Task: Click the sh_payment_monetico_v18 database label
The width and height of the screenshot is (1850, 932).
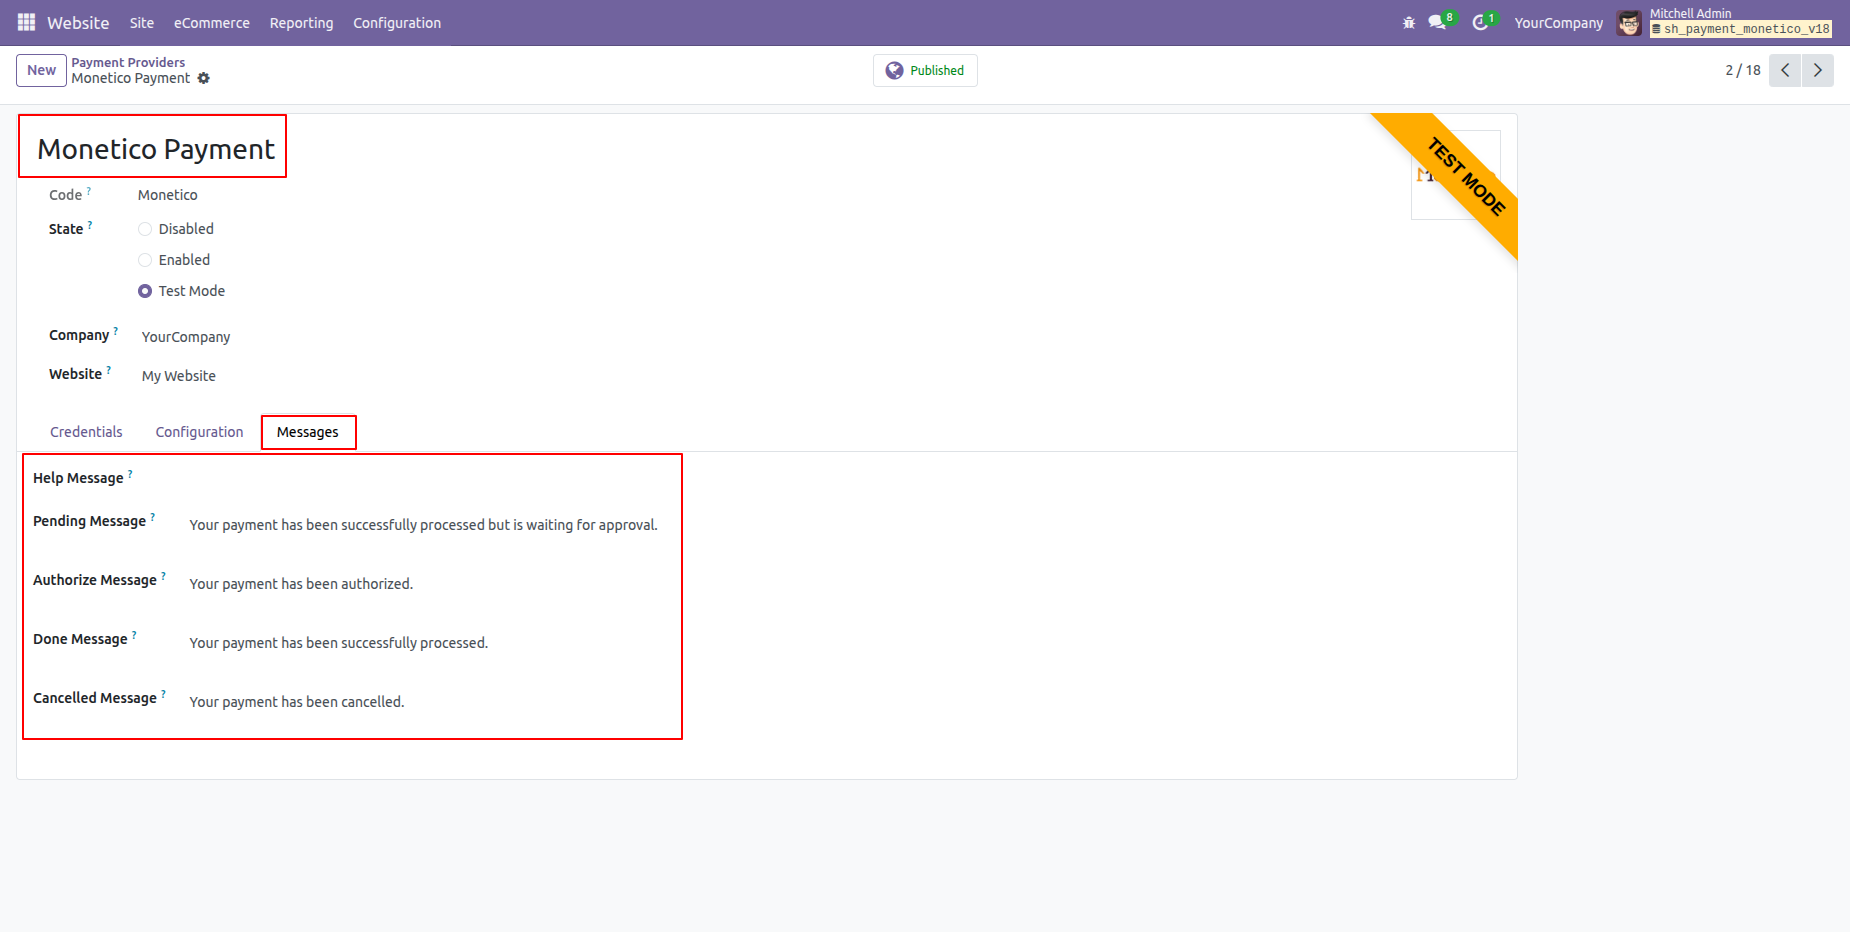Action: point(1741,29)
